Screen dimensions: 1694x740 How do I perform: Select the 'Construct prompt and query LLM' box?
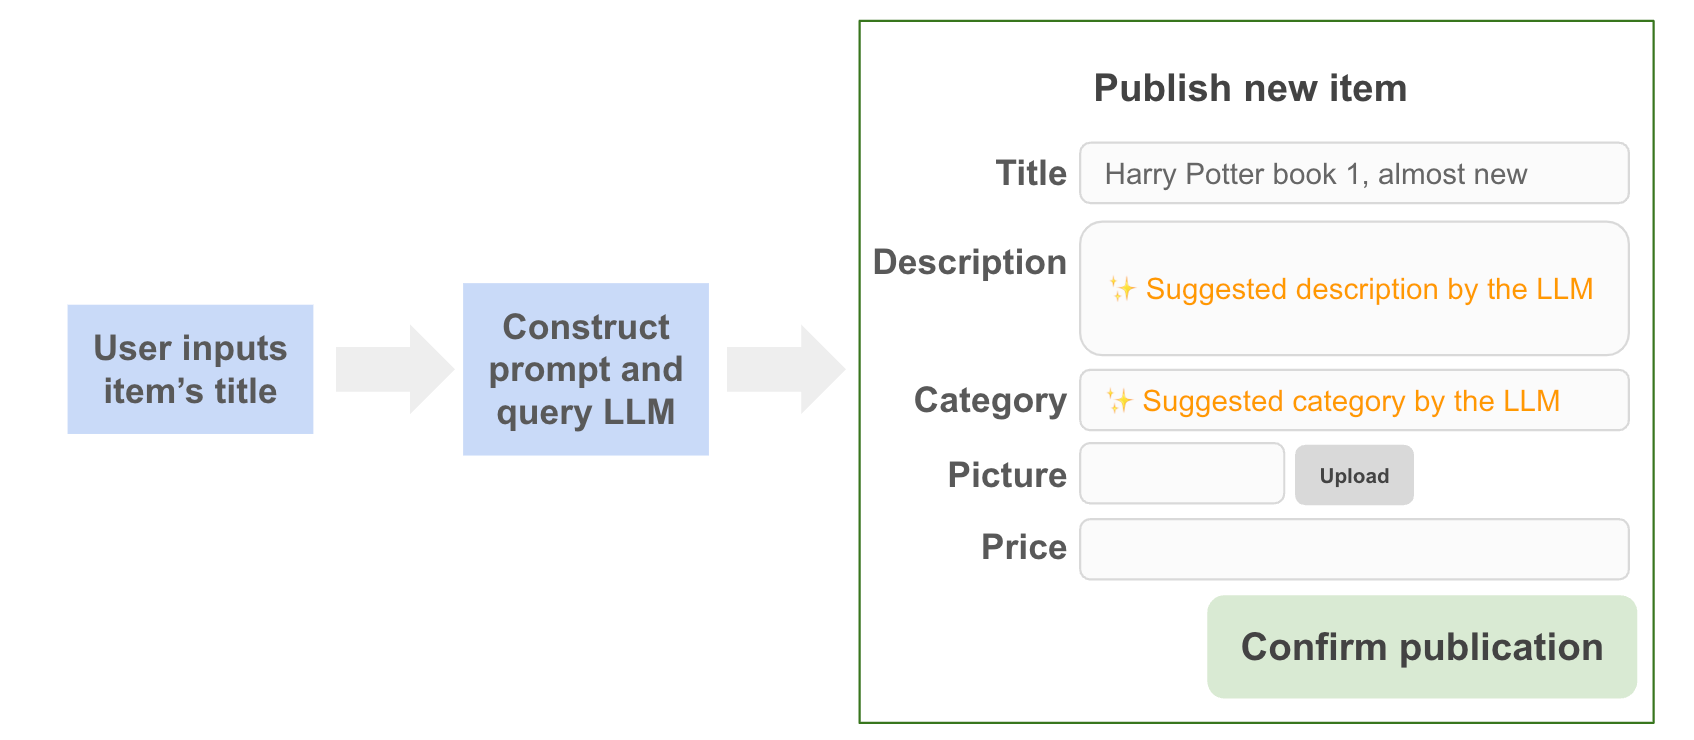[x=585, y=369]
